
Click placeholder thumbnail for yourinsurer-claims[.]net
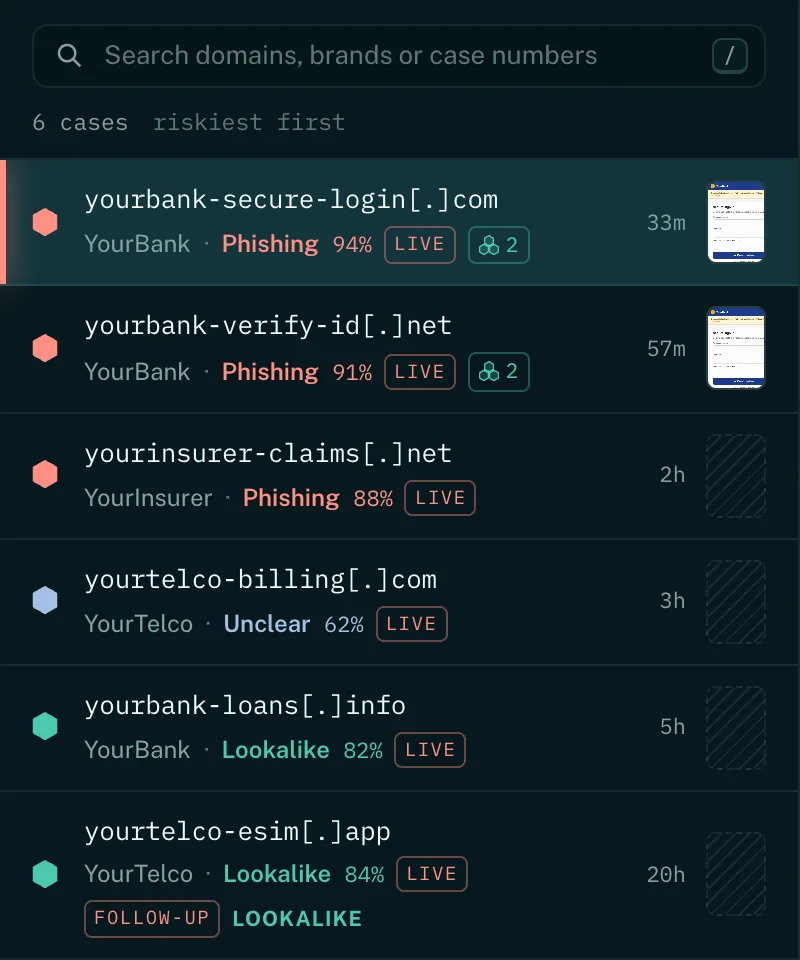(736, 476)
